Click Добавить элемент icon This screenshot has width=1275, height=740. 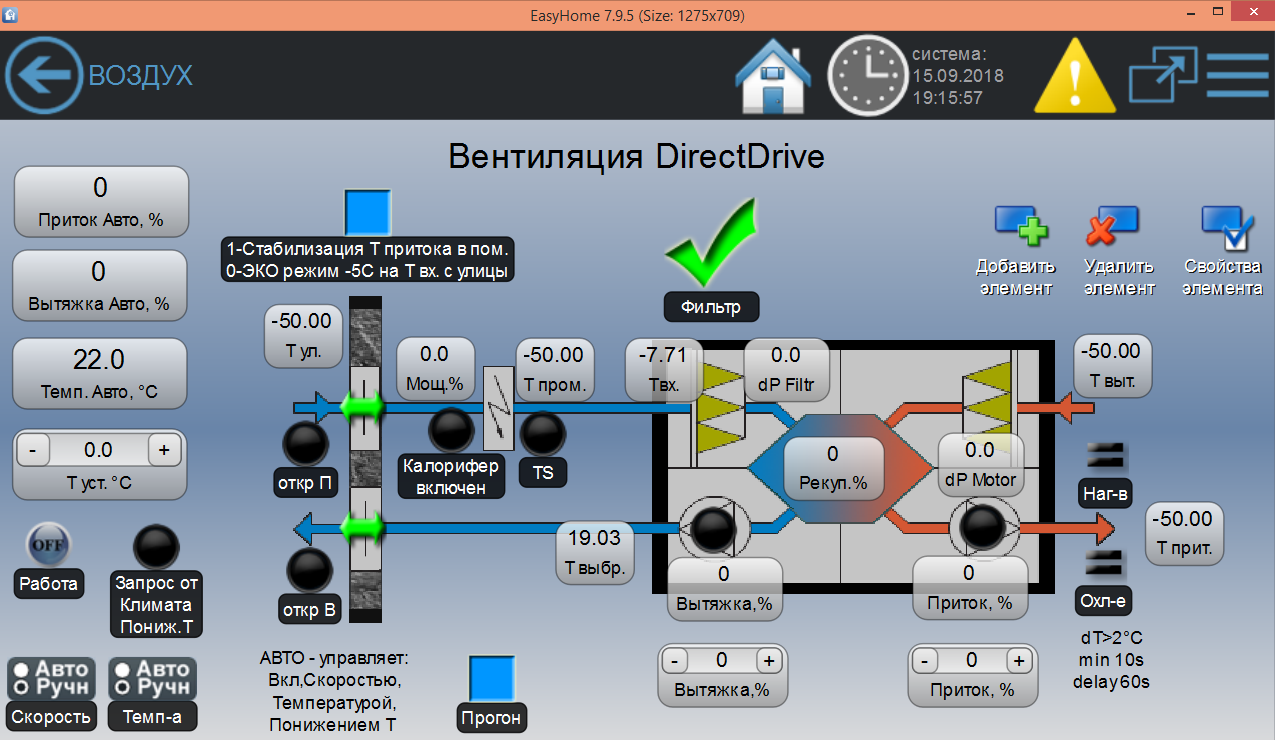[1021, 224]
